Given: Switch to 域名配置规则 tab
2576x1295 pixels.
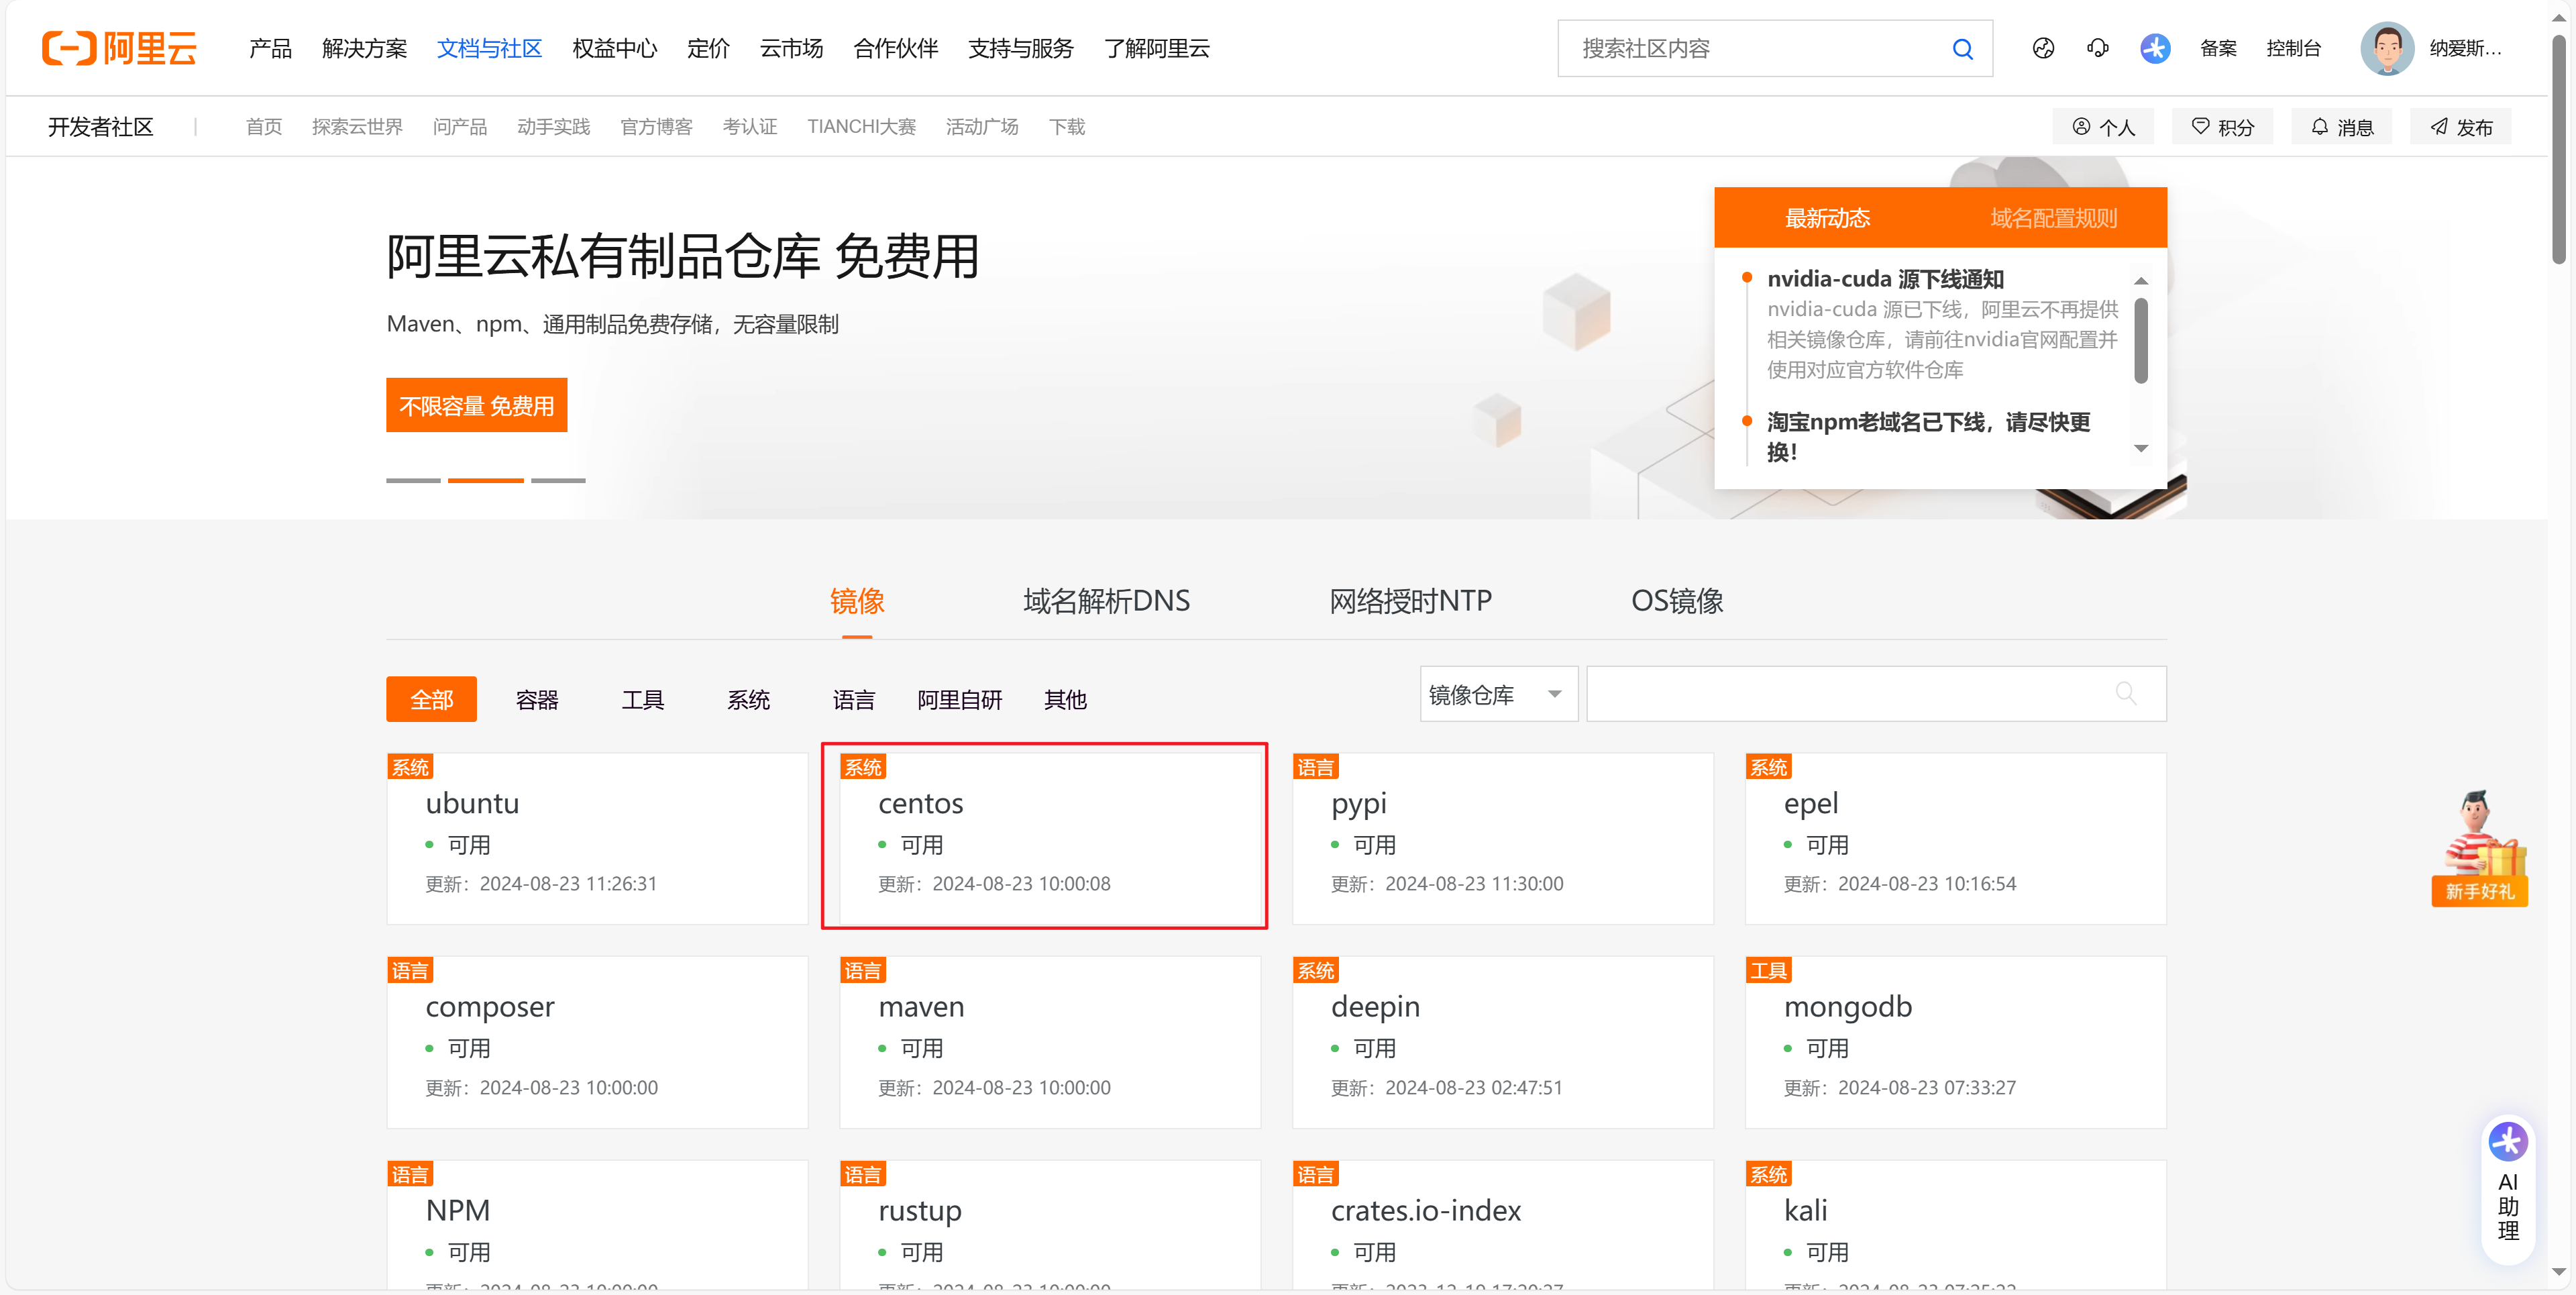Looking at the screenshot, I should point(2053,218).
